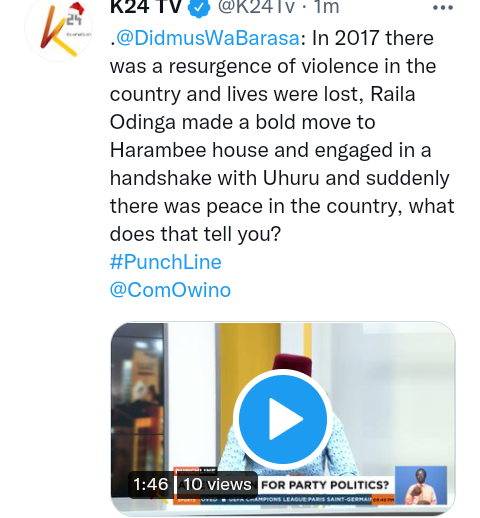Image resolution: width=480 pixels, height=518 pixels.
Task: Click the Santa hat on K24 logo
Action: click(x=76, y=9)
